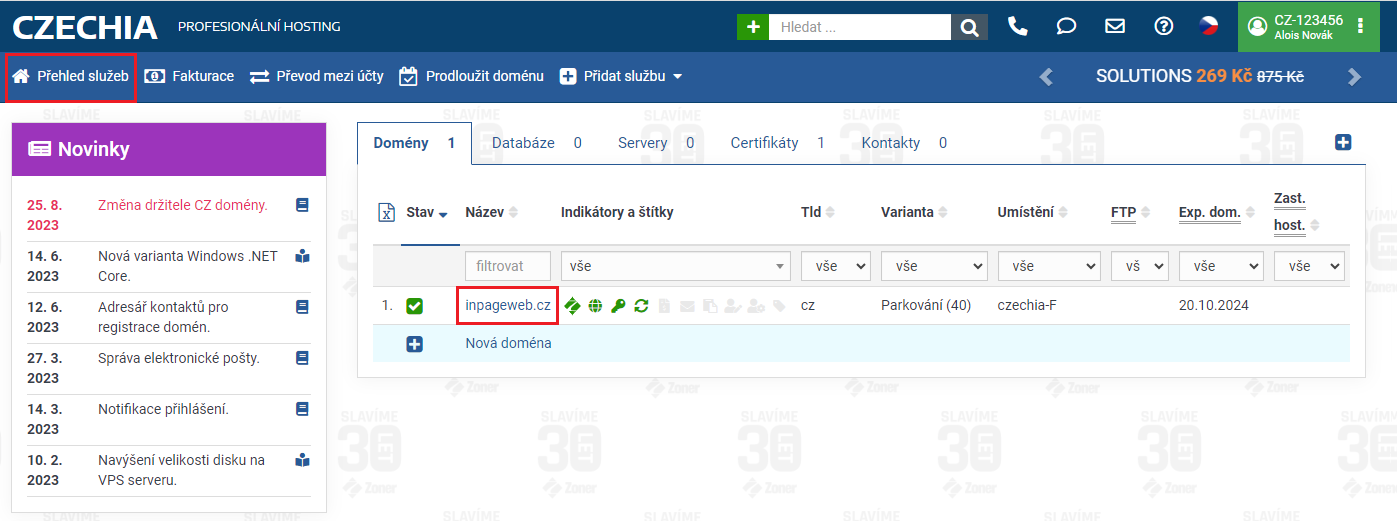Show next promo offer with right arrow
The height and width of the screenshot is (521, 1397).
click(x=1354, y=76)
